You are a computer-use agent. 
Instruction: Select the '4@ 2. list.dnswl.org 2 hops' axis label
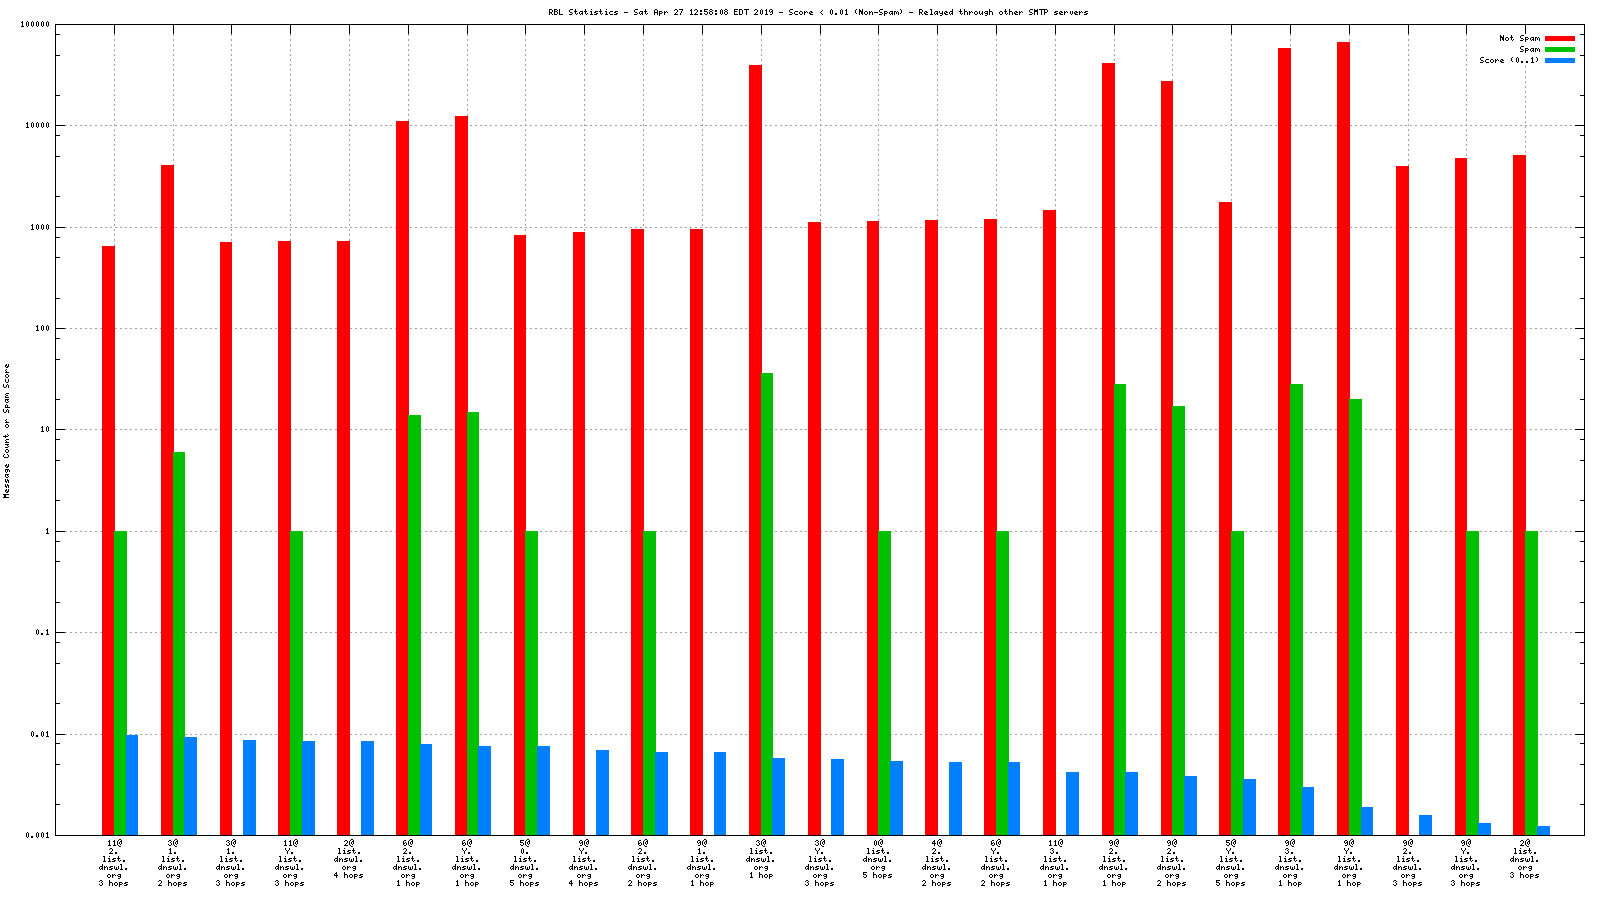pos(936,863)
